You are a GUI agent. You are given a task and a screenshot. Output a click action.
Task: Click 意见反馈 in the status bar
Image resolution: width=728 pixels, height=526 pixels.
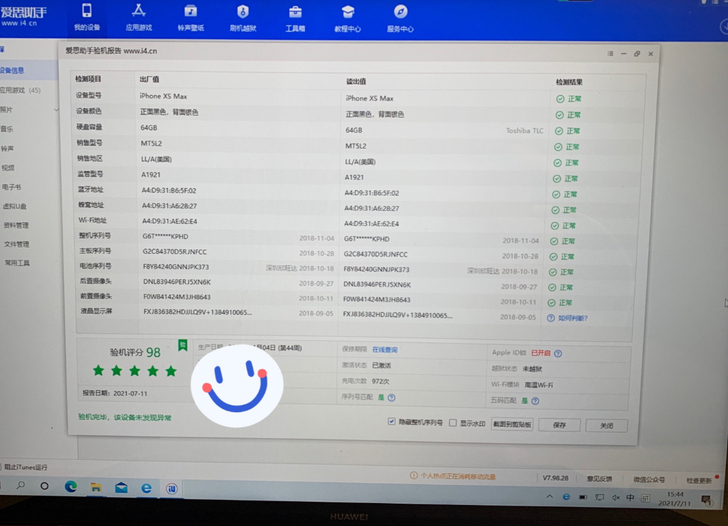(599, 479)
